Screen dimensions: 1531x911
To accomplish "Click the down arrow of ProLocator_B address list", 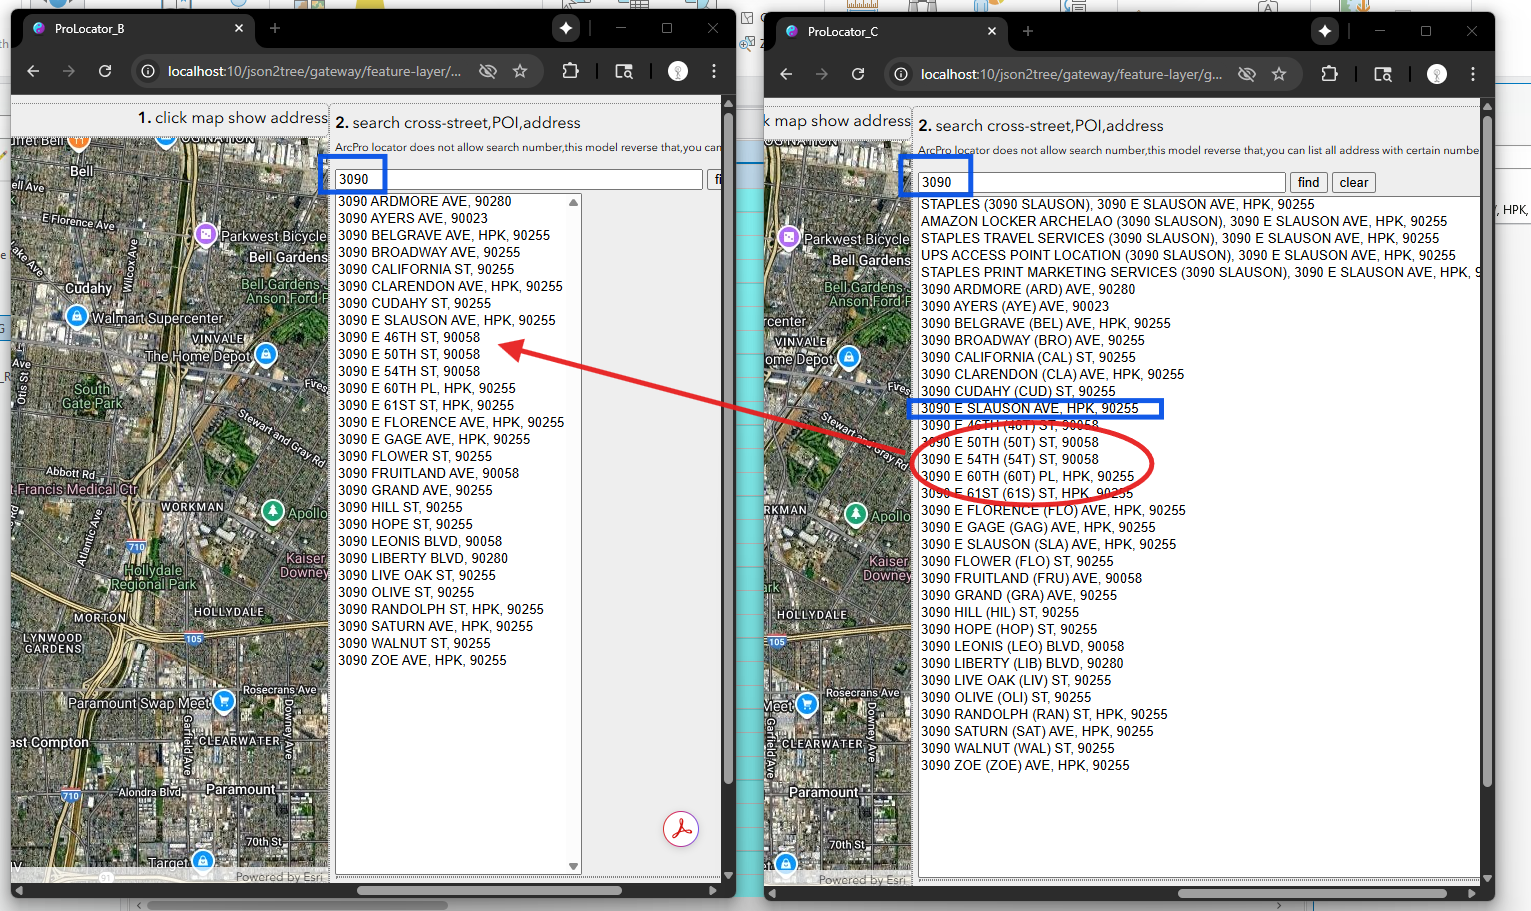I will [574, 866].
